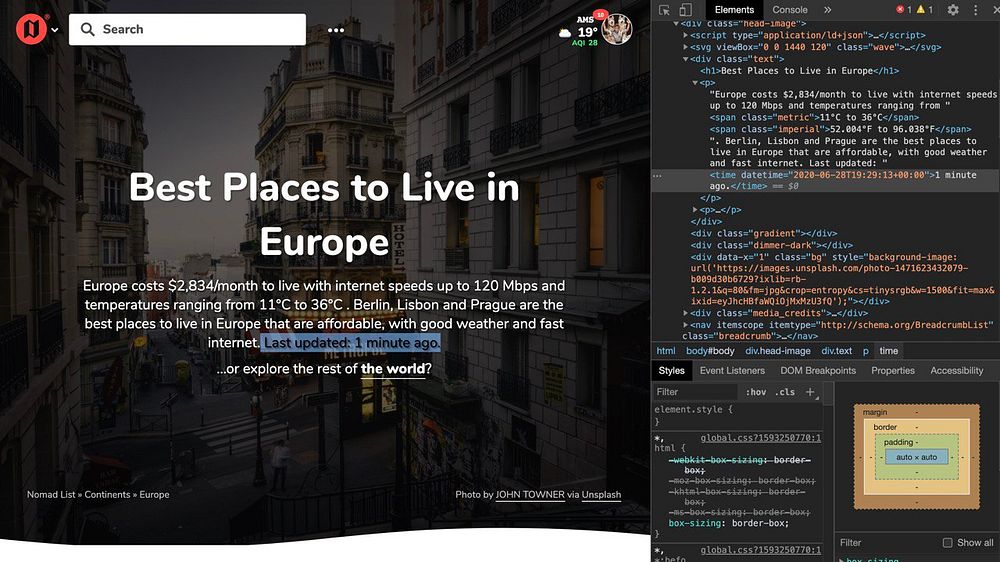Show more DevTools tabs chevron
The image size is (1000, 562).
tap(828, 10)
